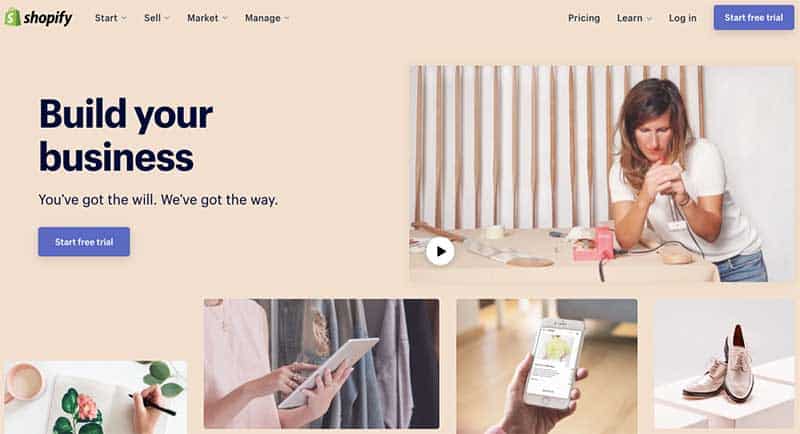The width and height of the screenshot is (800, 434).
Task: Open the Start navigation menu
Action: (x=106, y=18)
